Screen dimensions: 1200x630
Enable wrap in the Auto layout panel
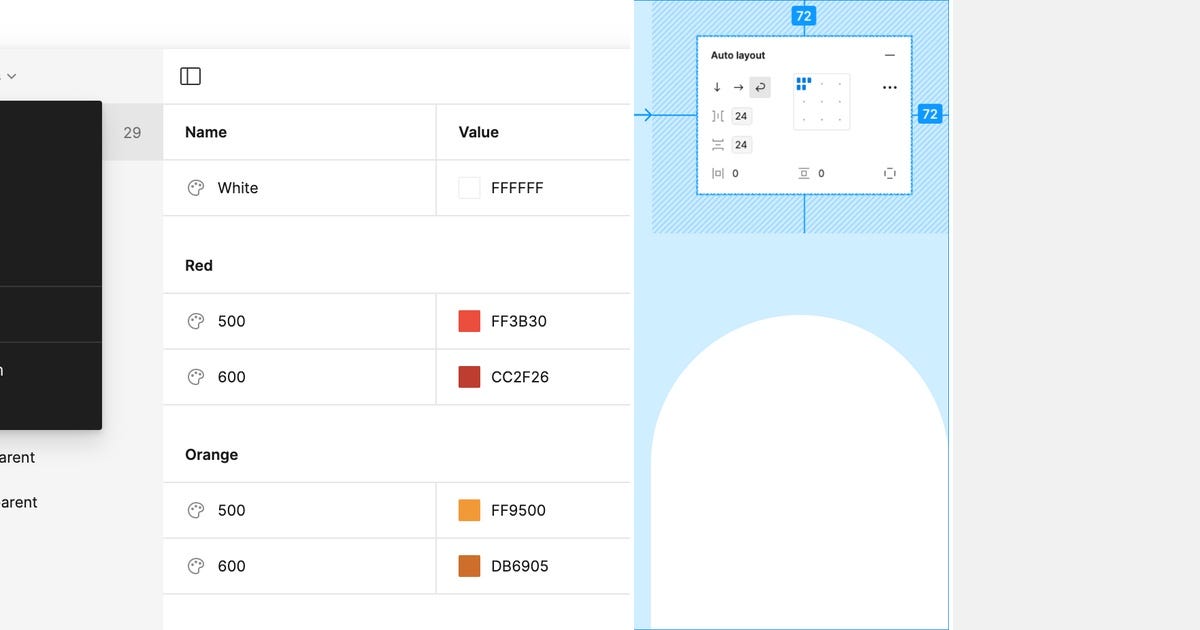click(x=760, y=87)
